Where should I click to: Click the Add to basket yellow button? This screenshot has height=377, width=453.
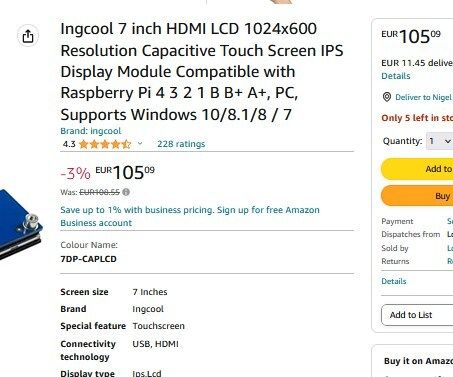click(x=417, y=169)
